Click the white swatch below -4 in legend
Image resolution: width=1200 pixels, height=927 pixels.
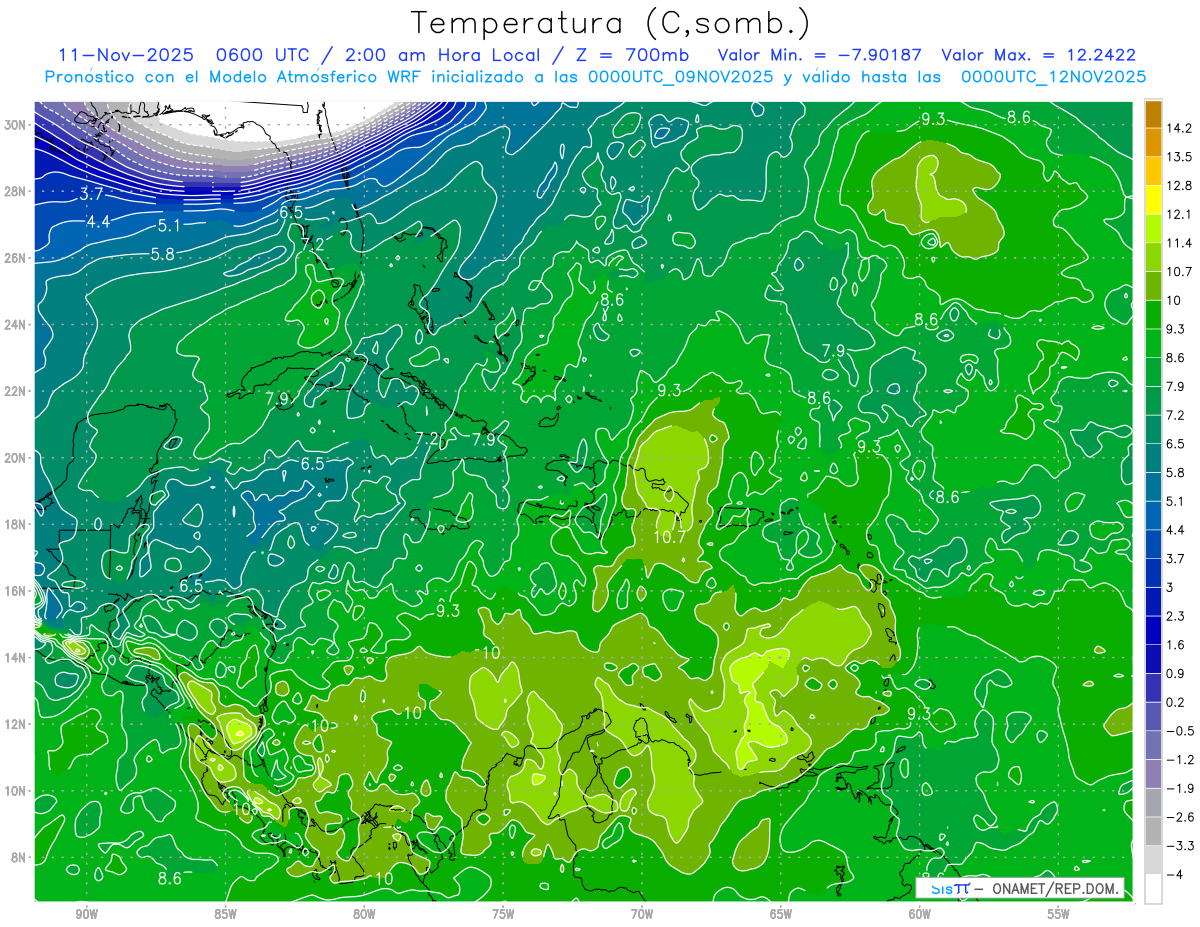[1153, 889]
